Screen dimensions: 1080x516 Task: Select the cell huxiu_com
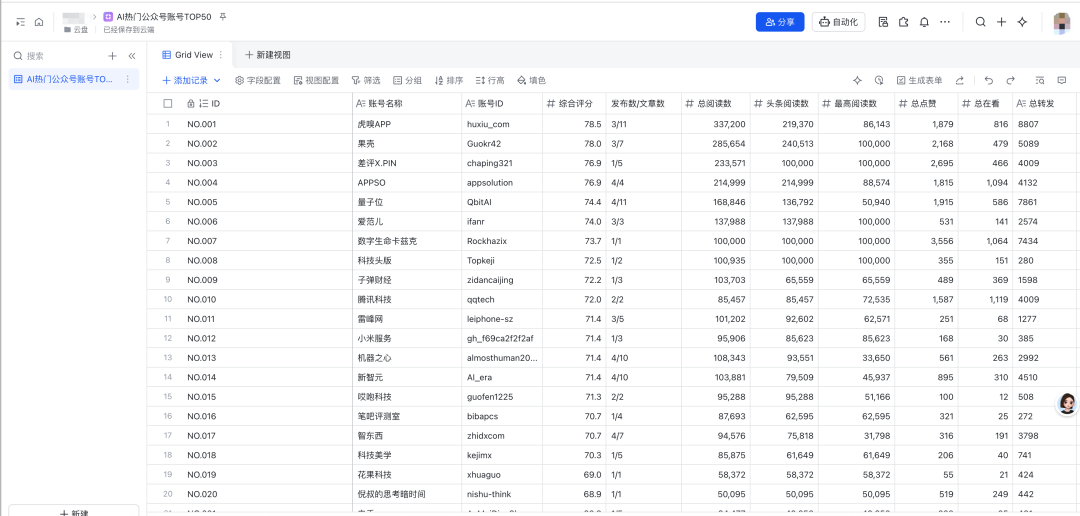click(503, 124)
